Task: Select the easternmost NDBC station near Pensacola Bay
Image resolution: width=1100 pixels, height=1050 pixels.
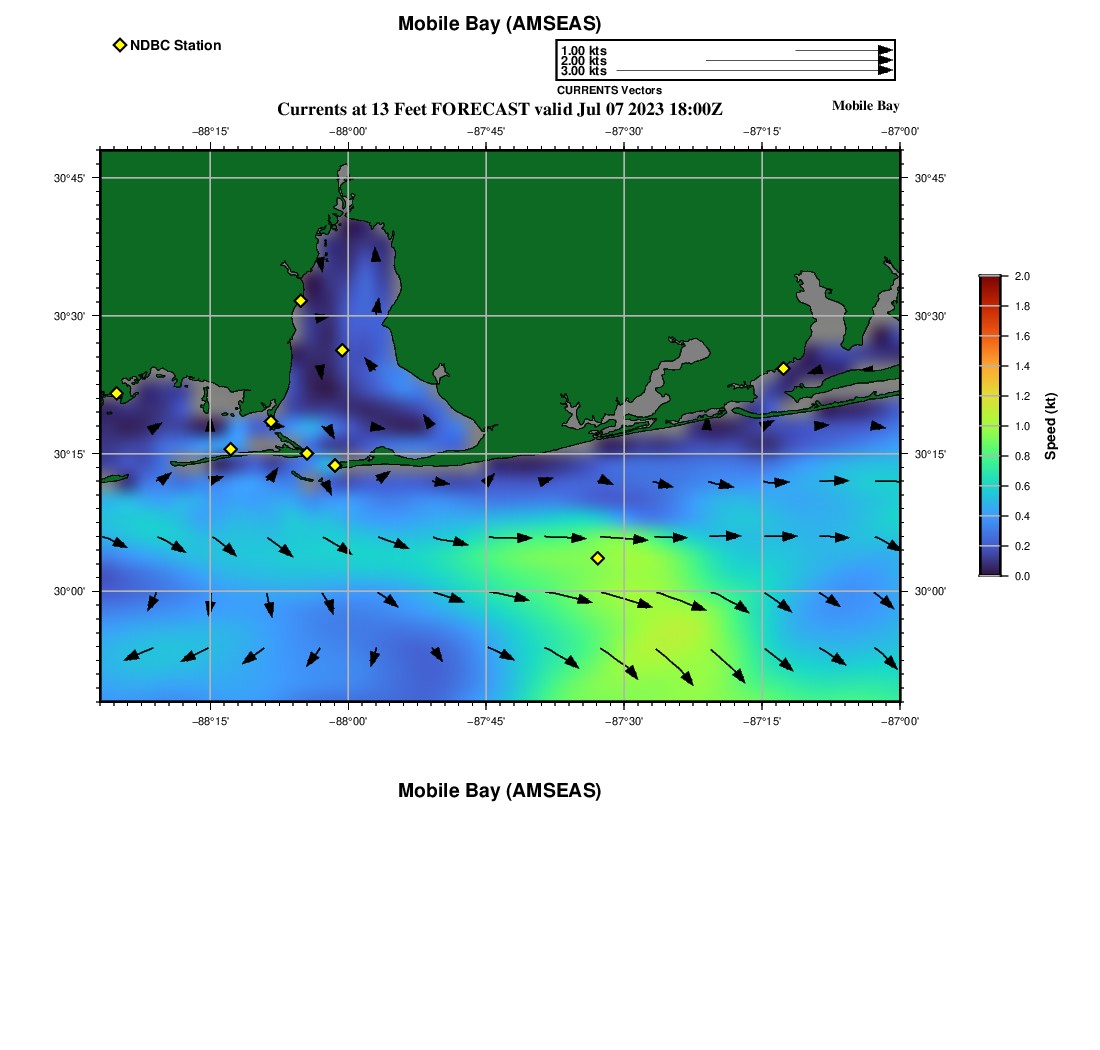Action: click(783, 368)
